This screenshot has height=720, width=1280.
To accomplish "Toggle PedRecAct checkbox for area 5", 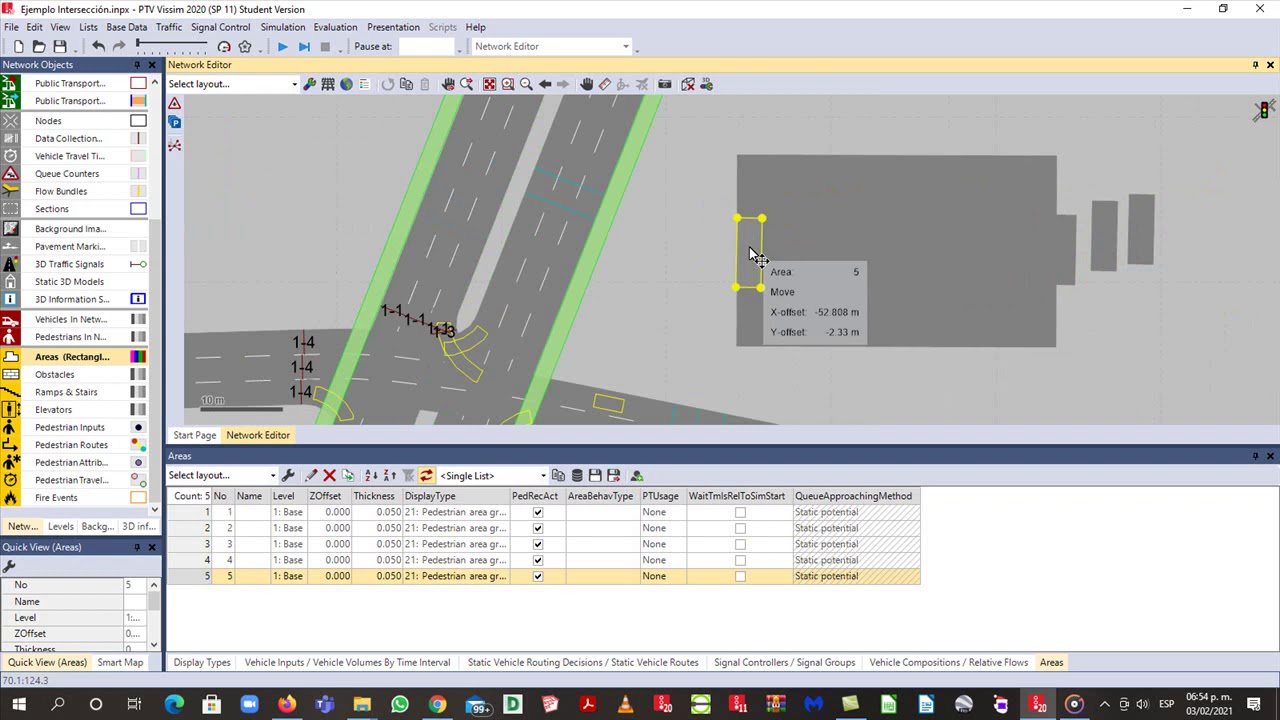I will 538,576.
